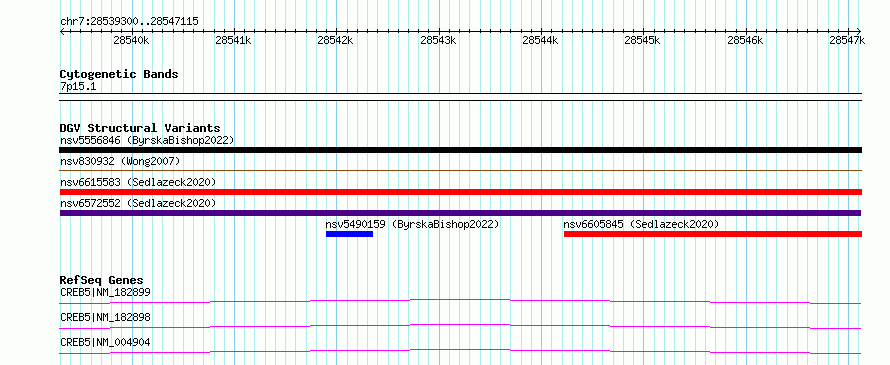The width and height of the screenshot is (890, 365).
Task: Open the CREB5|NM_182898 transcript label
Action: pyautogui.click(x=105, y=318)
